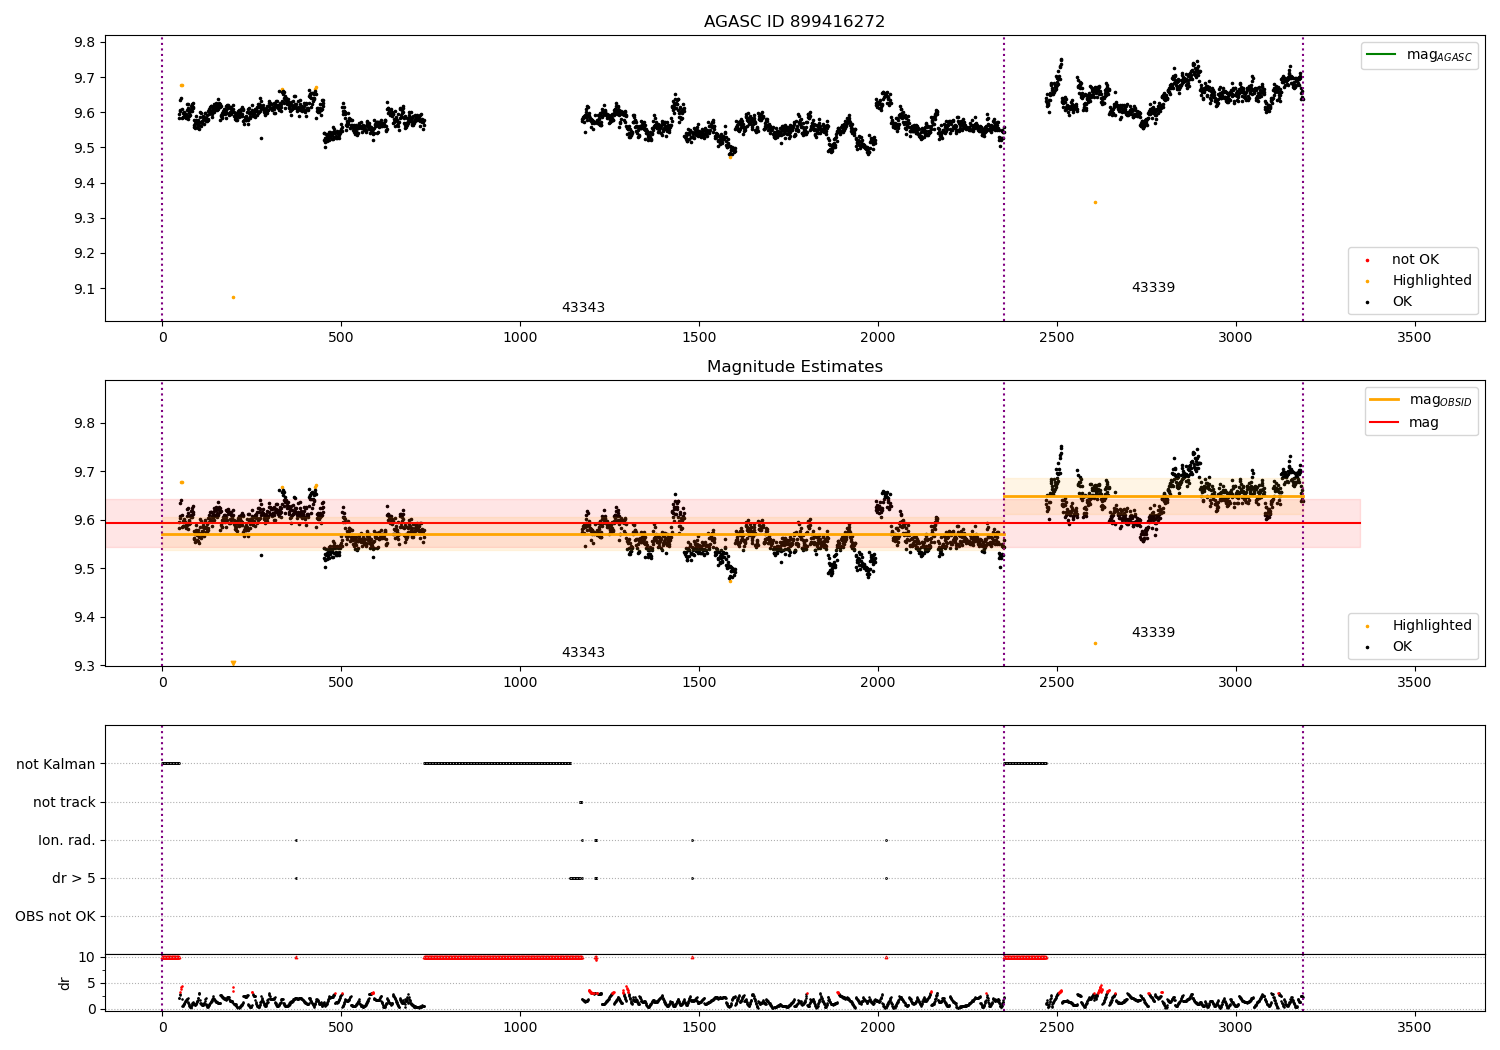Click the orange outlier near 9.35 in top plot
This screenshot has width=1500, height=1050.
[1095, 202]
